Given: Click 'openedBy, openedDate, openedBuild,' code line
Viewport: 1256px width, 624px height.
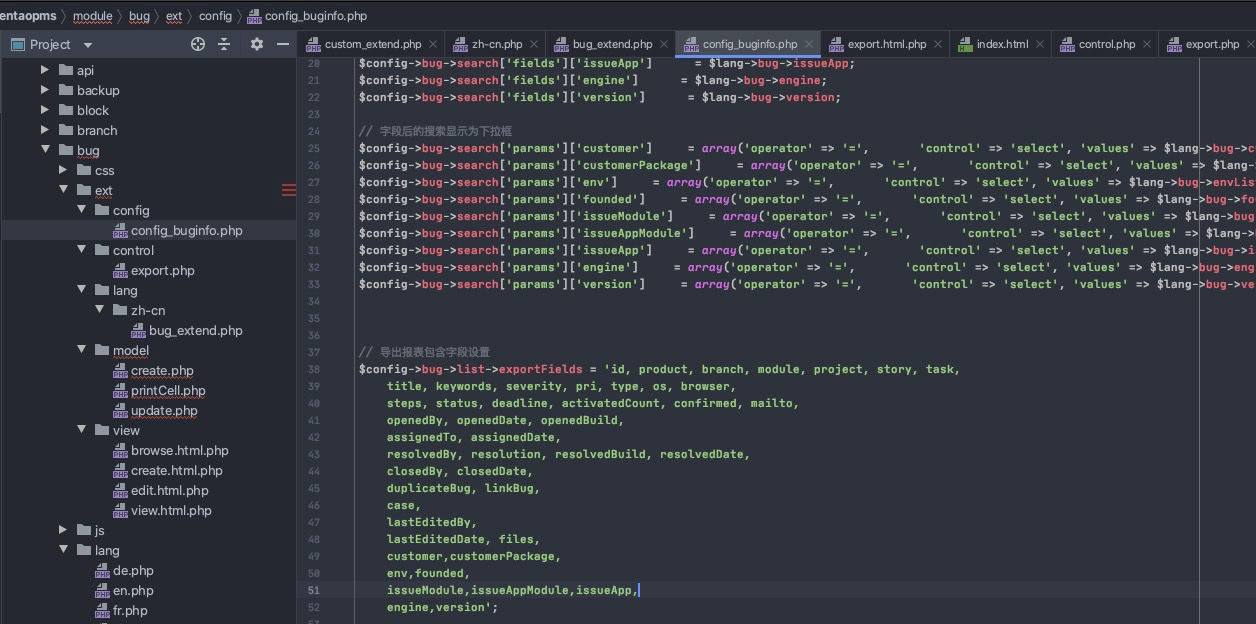Looking at the screenshot, I should [x=505, y=420].
